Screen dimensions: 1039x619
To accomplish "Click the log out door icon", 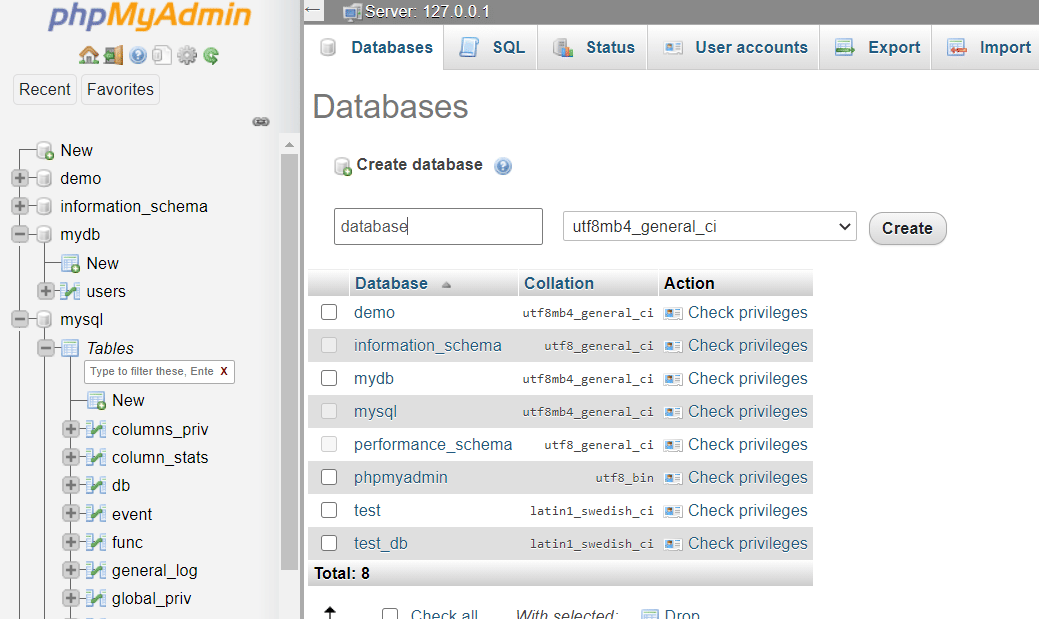I will (113, 56).
